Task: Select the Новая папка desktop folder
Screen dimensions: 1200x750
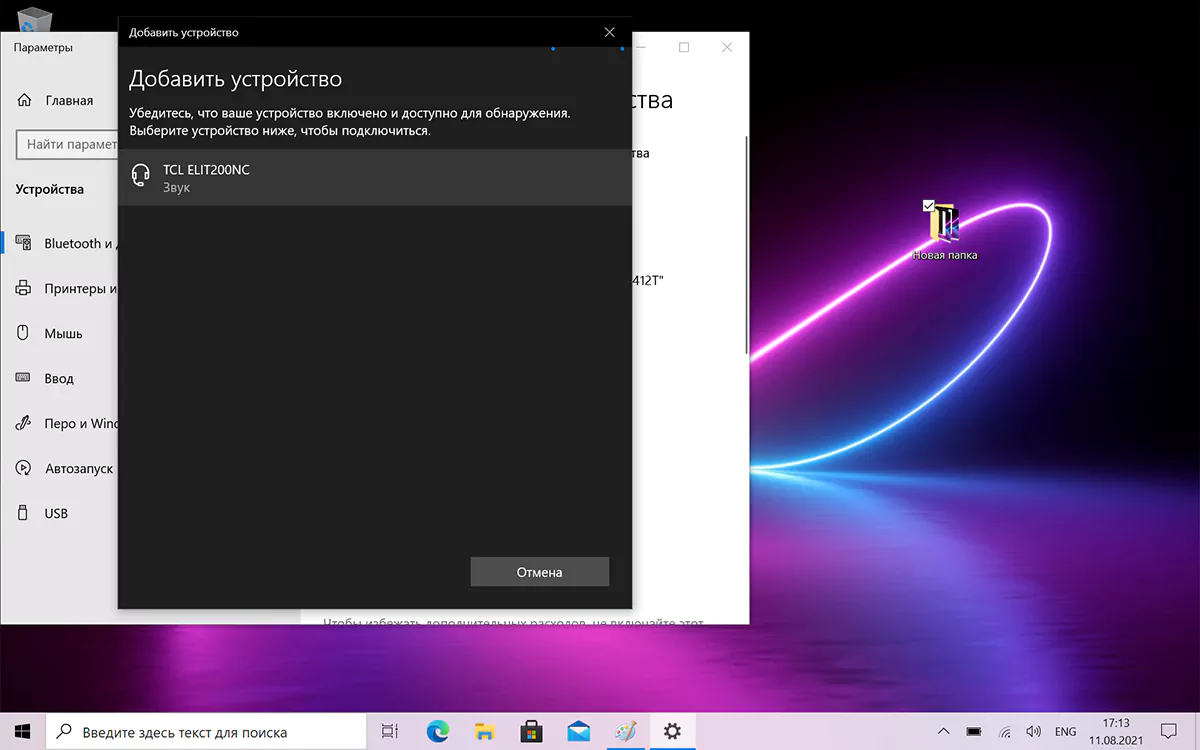Action: point(944,232)
